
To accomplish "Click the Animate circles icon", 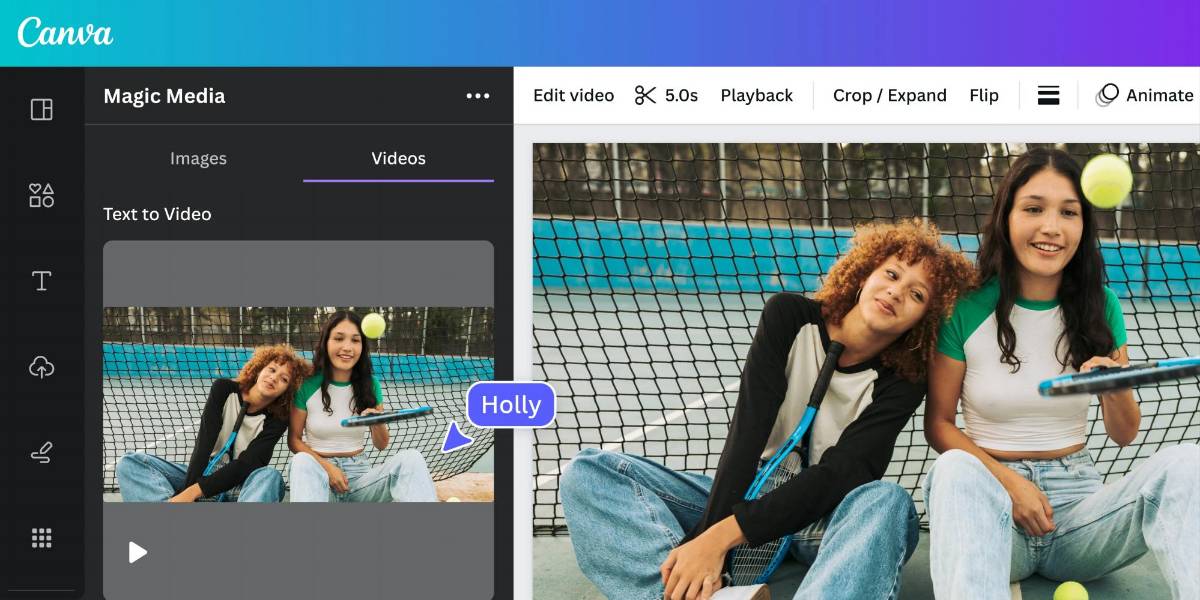I will (x=1107, y=95).
